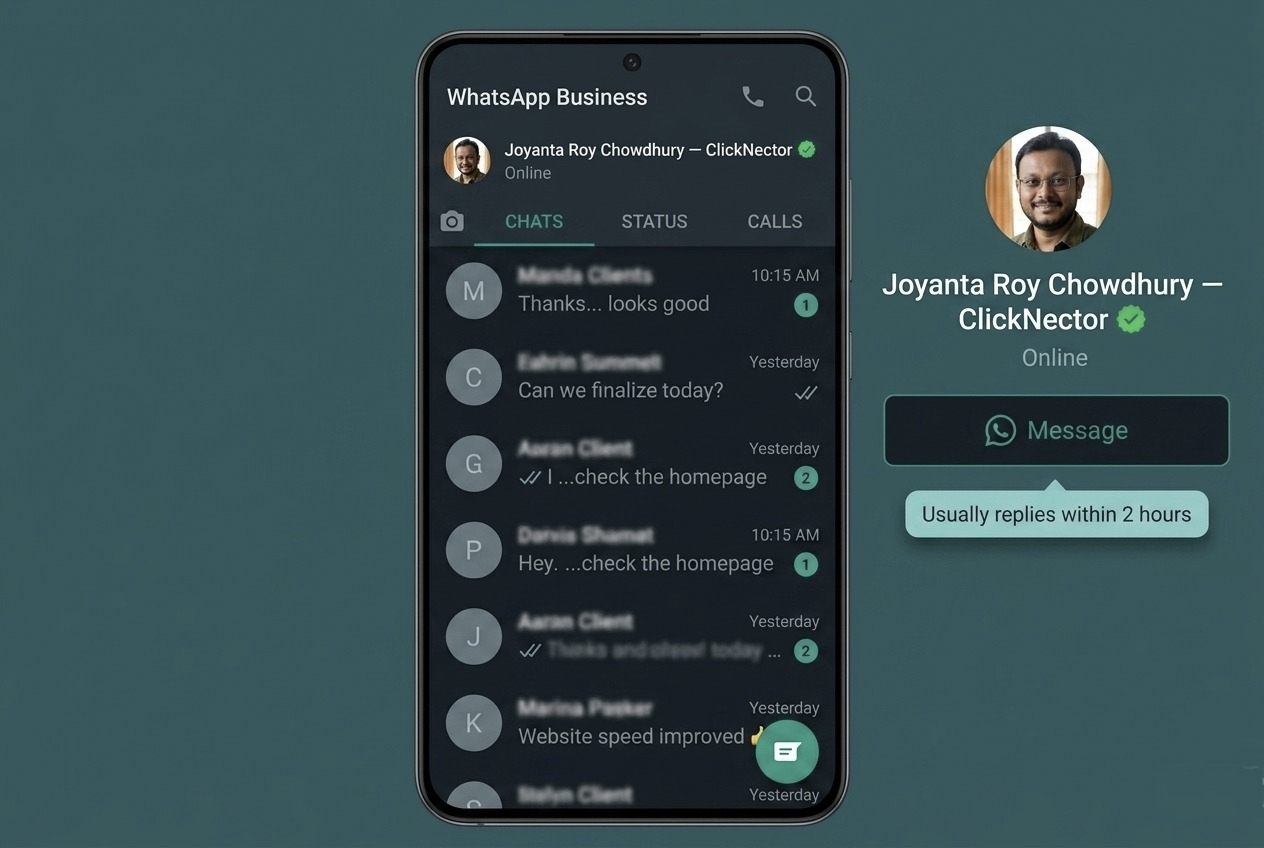Switch to the STATUS tab
The height and width of the screenshot is (848, 1264).
click(654, 222)
